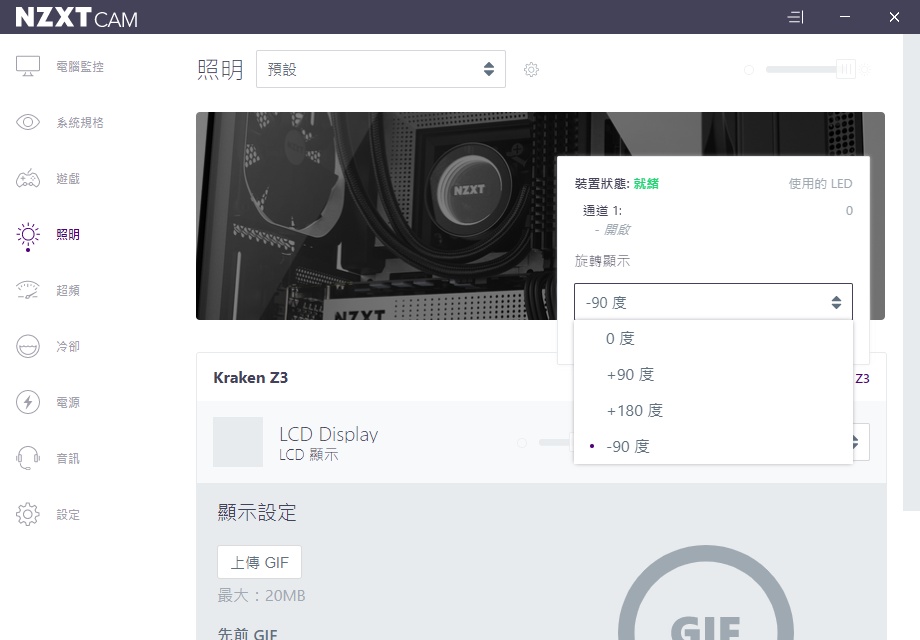The width and height of the screenshot is (920, 640).
Task: Go to 系統規格 menu item
Action: (x=80, y=122)
